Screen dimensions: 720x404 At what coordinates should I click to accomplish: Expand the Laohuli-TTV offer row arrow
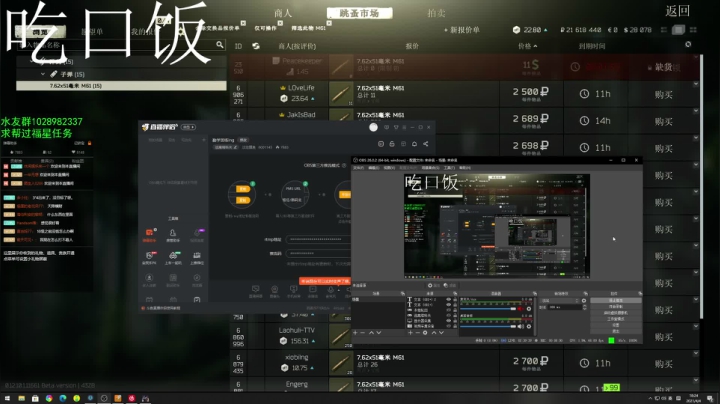(x=696, y=326)
